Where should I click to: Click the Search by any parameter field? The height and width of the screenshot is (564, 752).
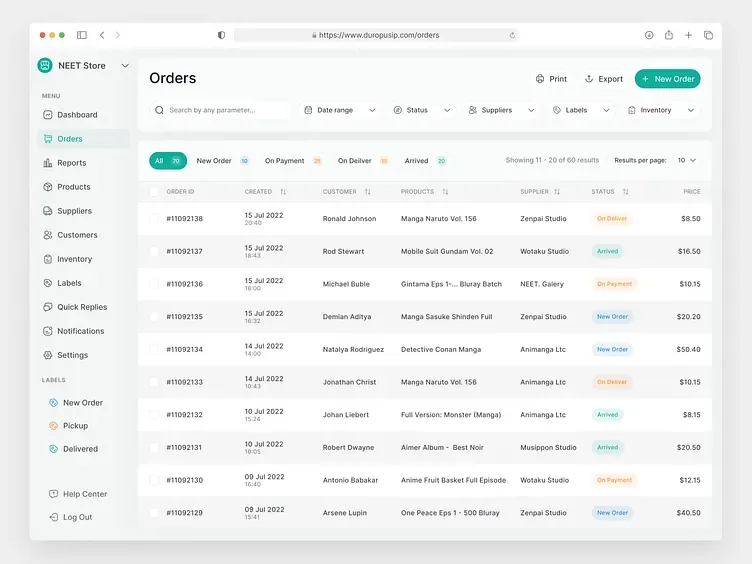tap(220, 110)
